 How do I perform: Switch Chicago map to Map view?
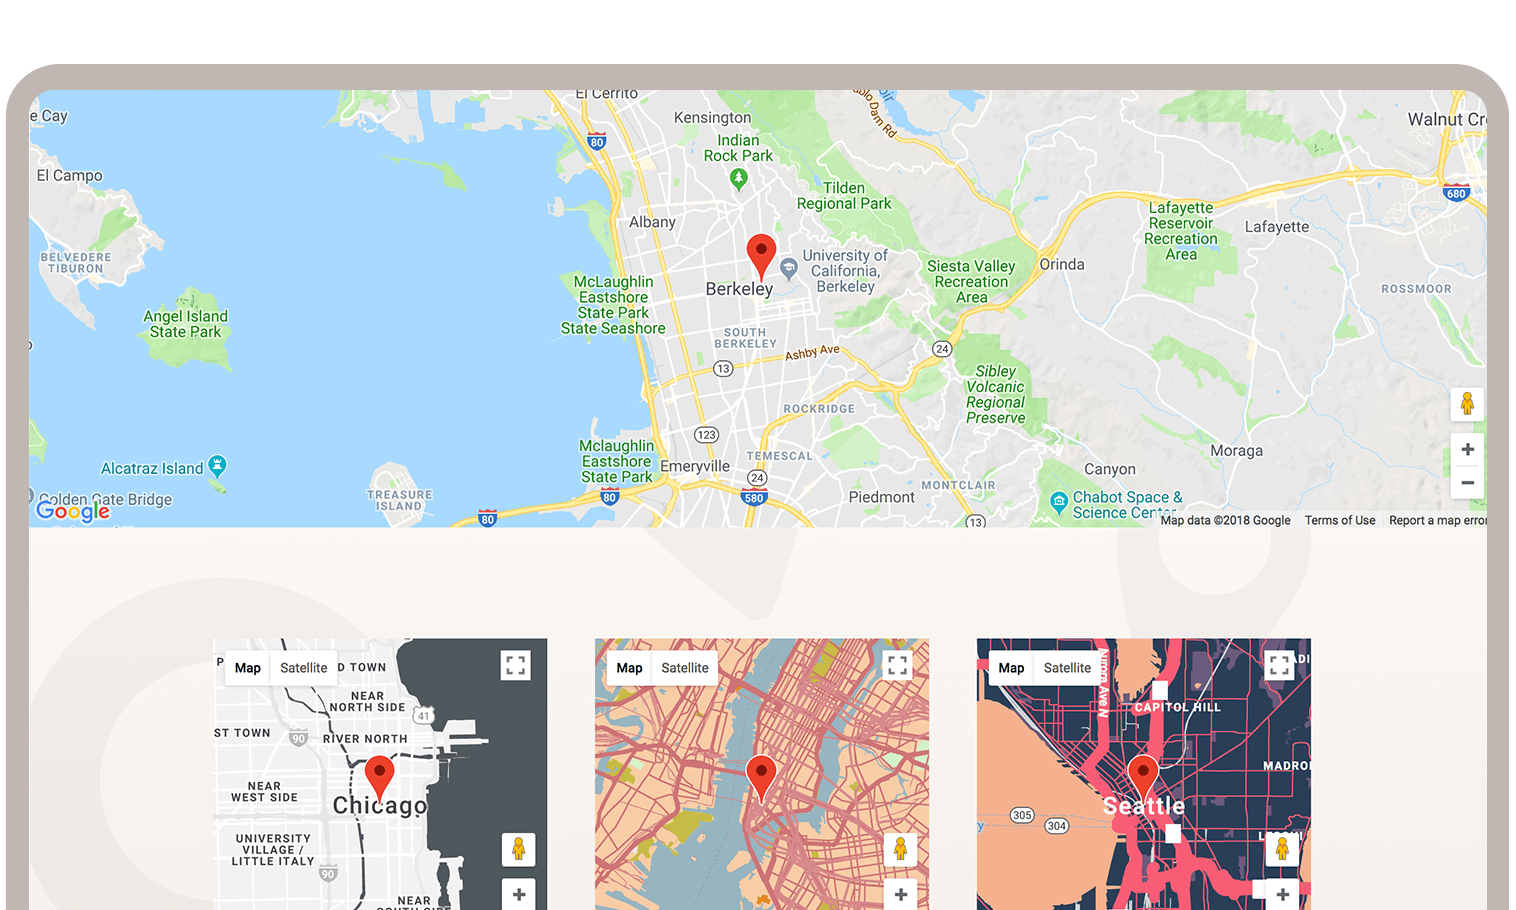[x=248, y=668]
